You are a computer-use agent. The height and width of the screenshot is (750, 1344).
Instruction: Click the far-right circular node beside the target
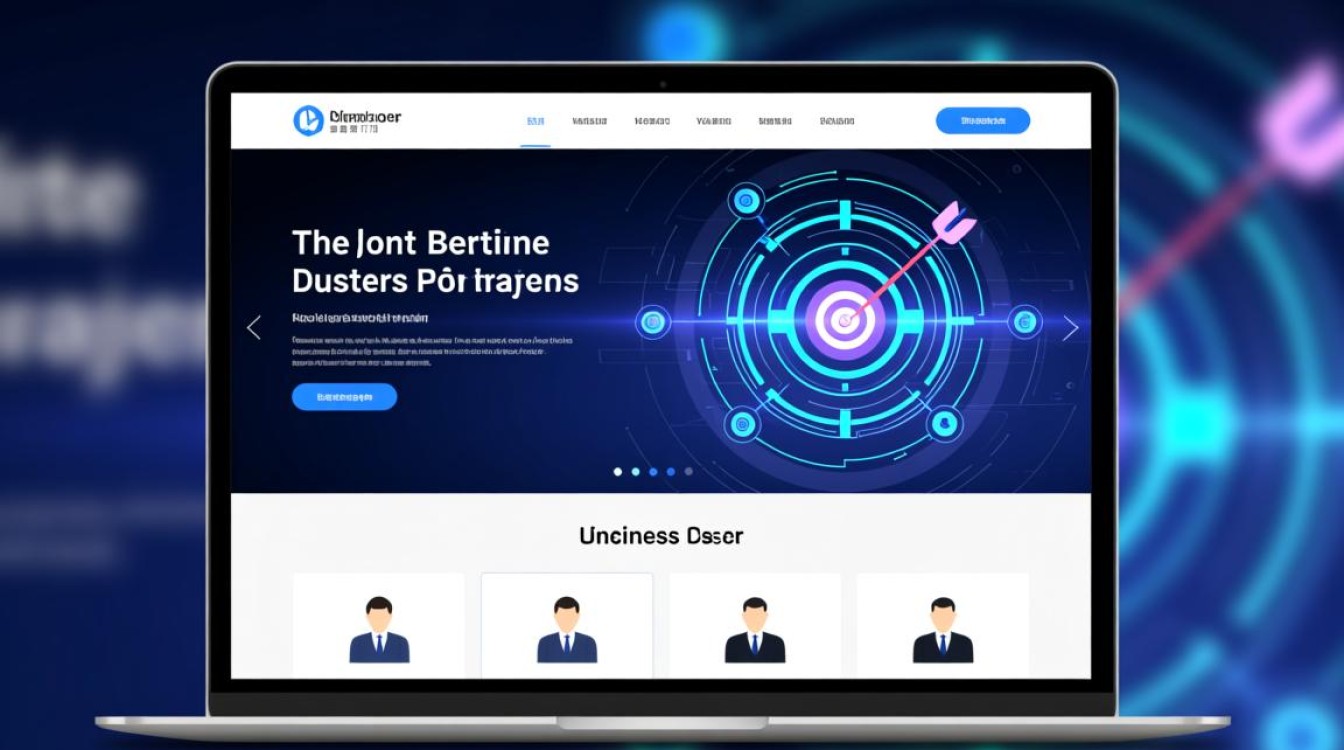1024,321
